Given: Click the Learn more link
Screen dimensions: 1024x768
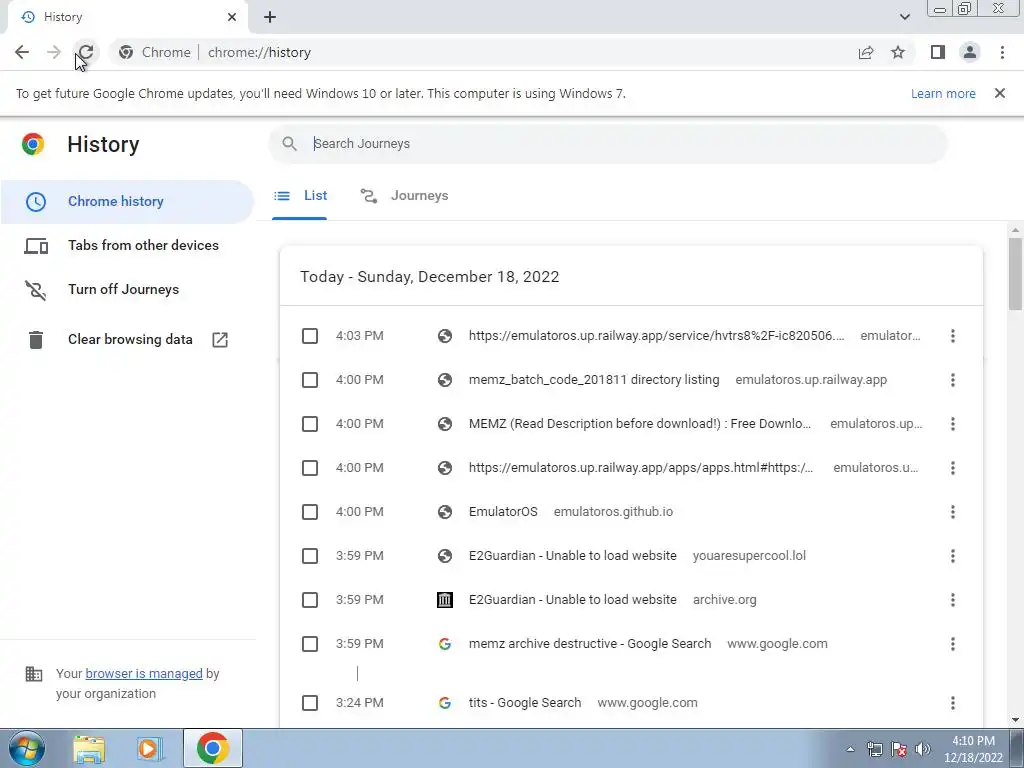Looking at the screenshot, I should tap(943, 93).
